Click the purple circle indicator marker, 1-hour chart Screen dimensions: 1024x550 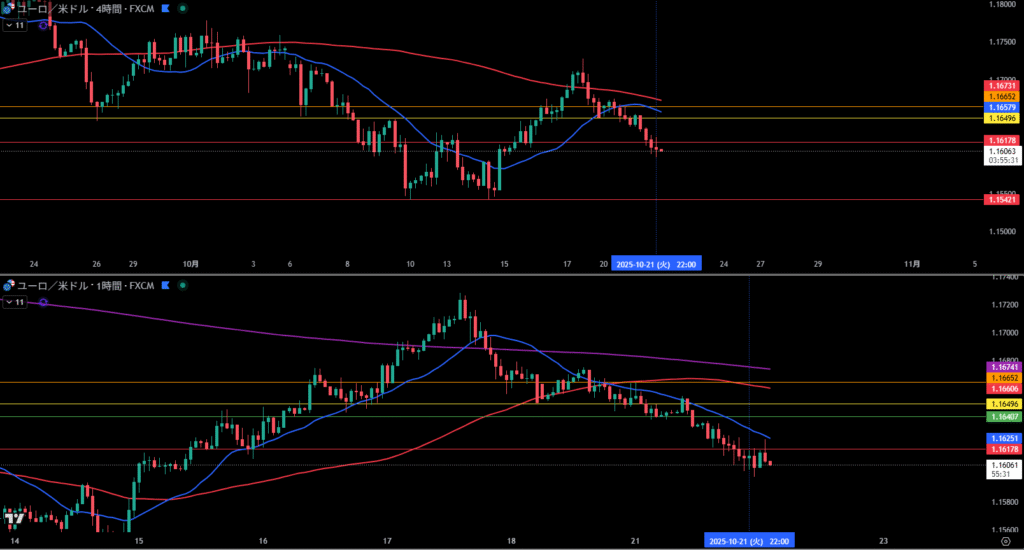pos(43,301)
